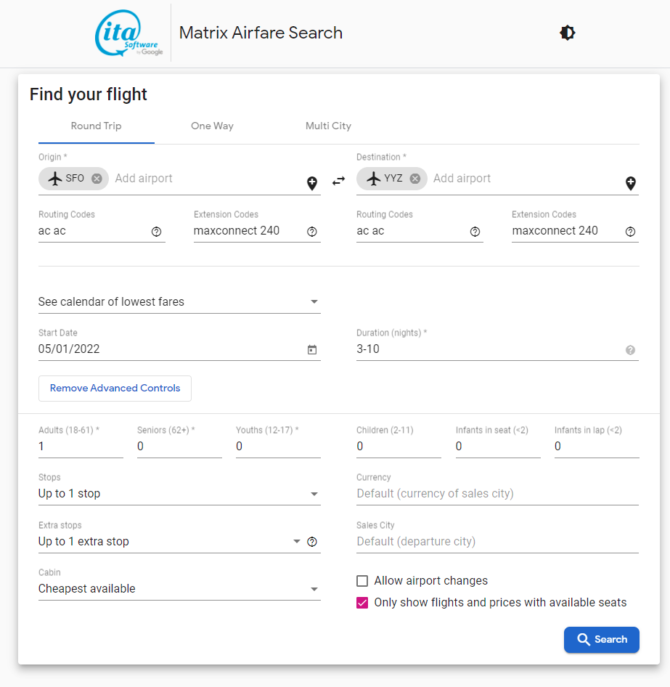This screenshot has height=687, width=670.
Task: Open the Start Date calendar picker icon
Action: [312, 350]
